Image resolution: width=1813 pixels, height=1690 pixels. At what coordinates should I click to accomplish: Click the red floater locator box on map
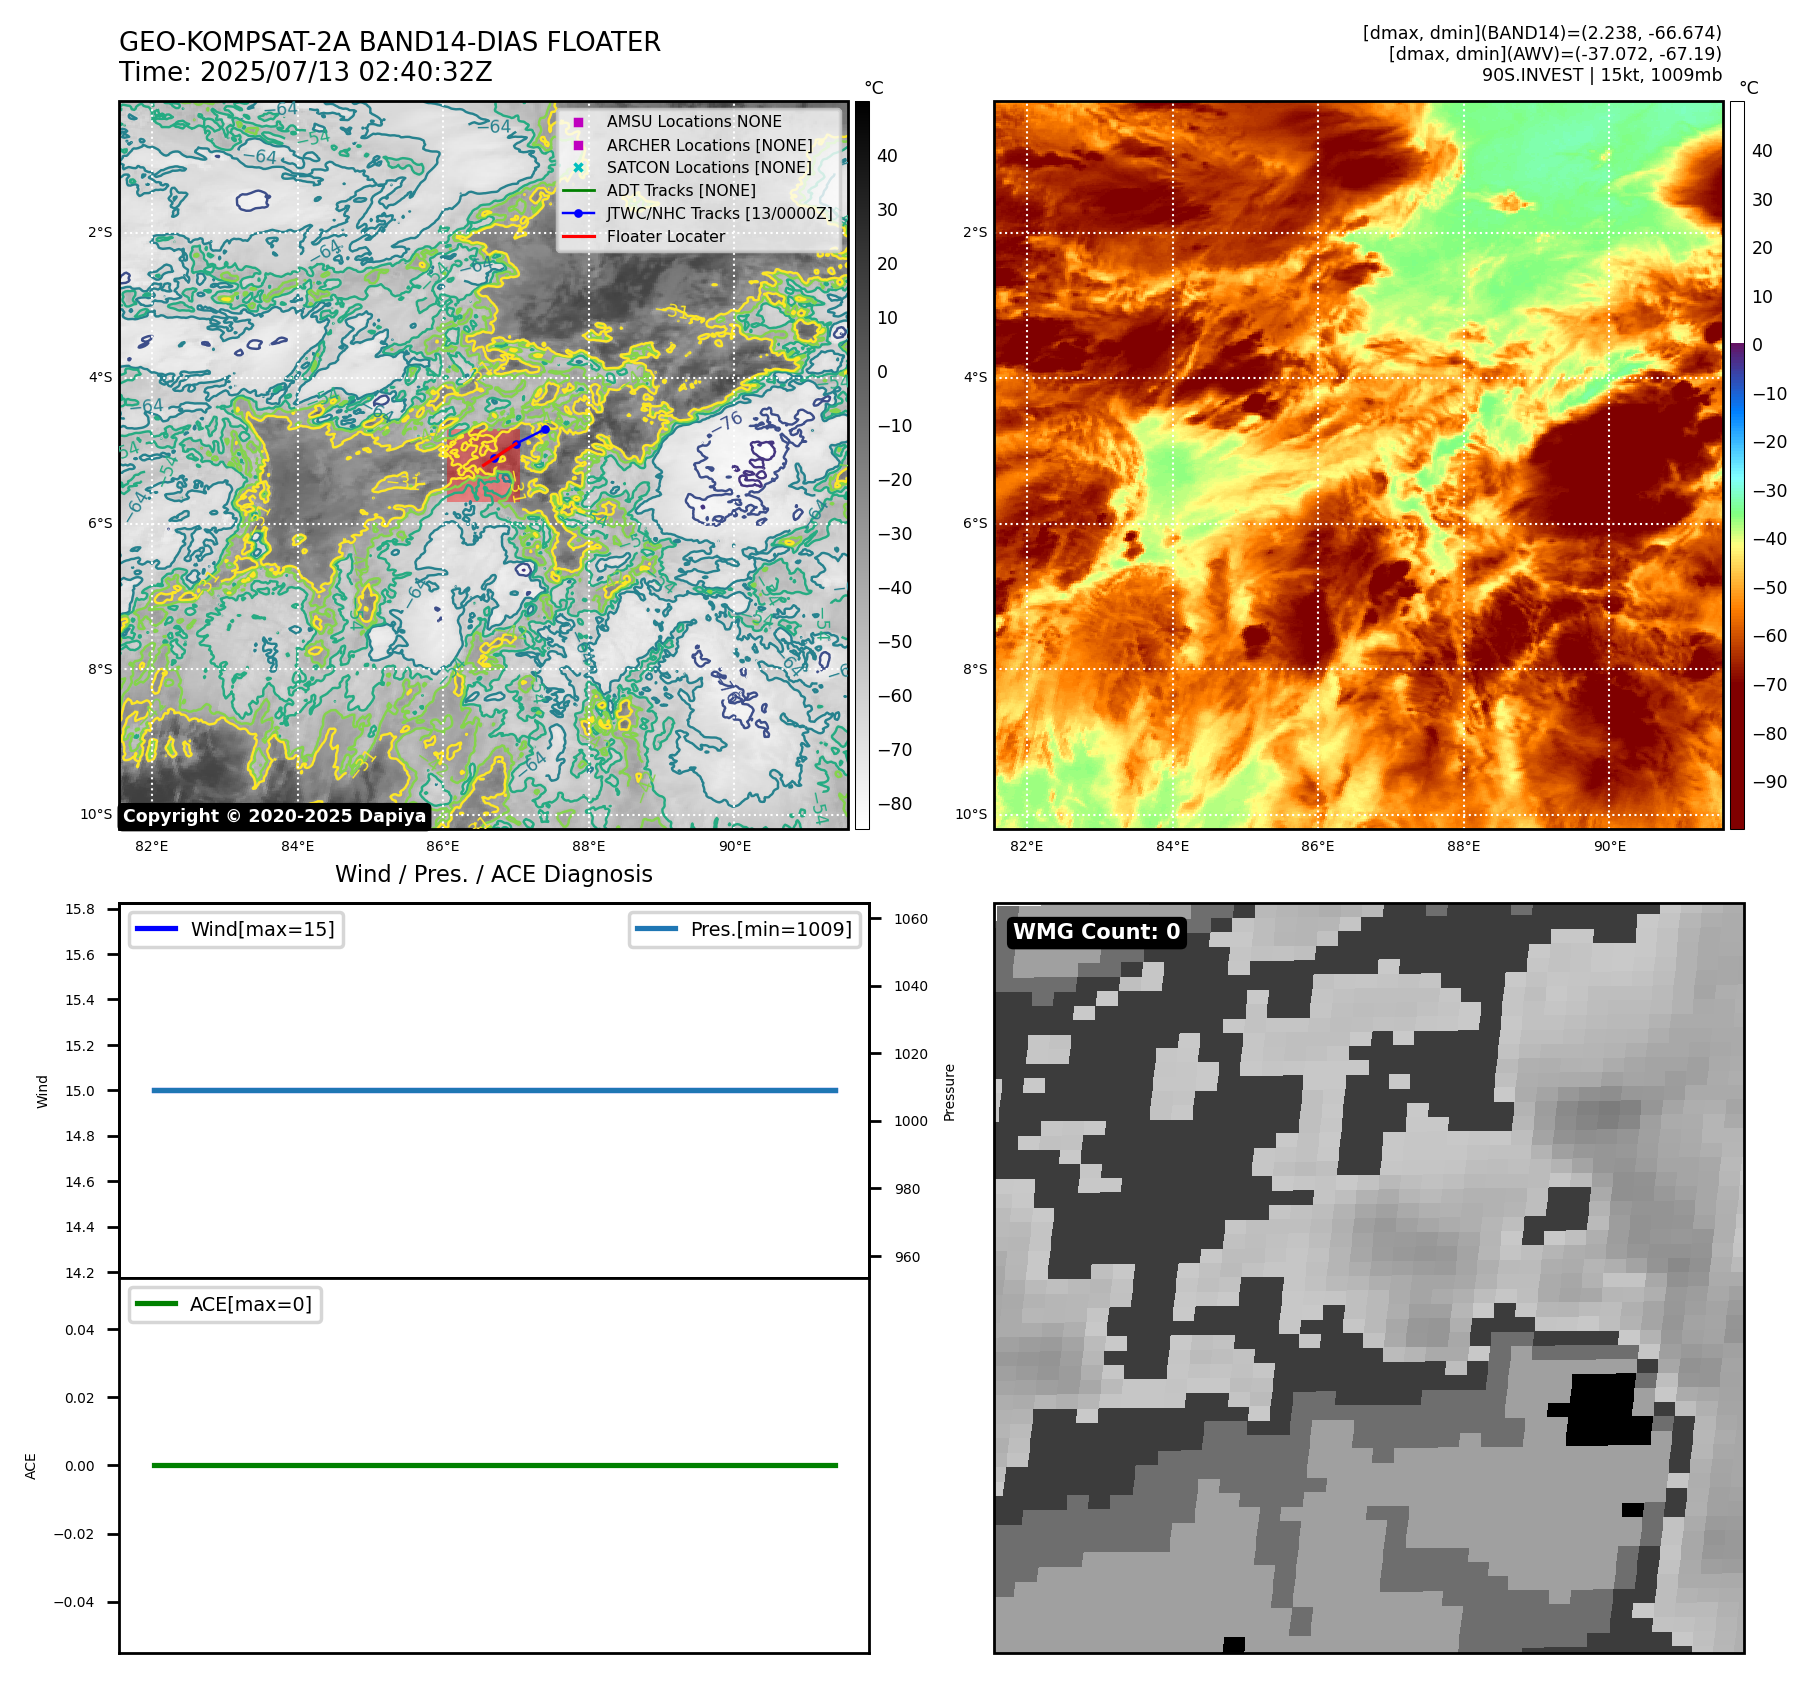pyautogui.click(x=483, y=466)
